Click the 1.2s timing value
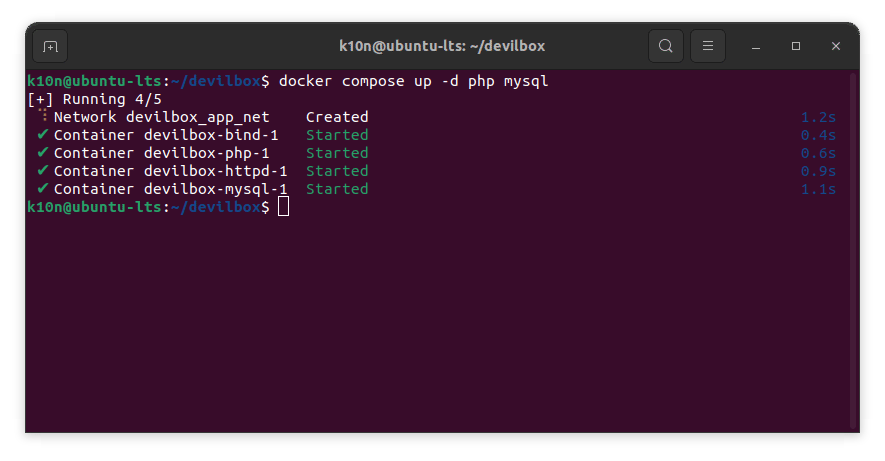 tap(818, 117)
